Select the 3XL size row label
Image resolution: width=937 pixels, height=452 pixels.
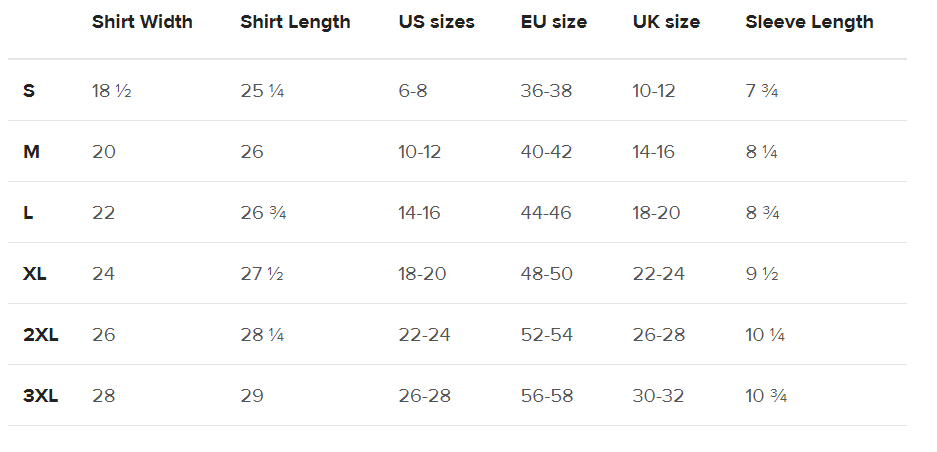pos(40,396)
